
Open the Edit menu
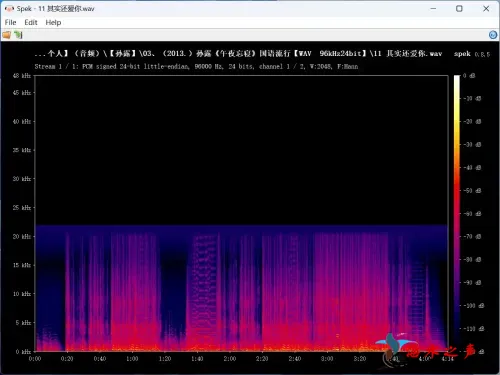pyautogui.click(x=31, y=22)
